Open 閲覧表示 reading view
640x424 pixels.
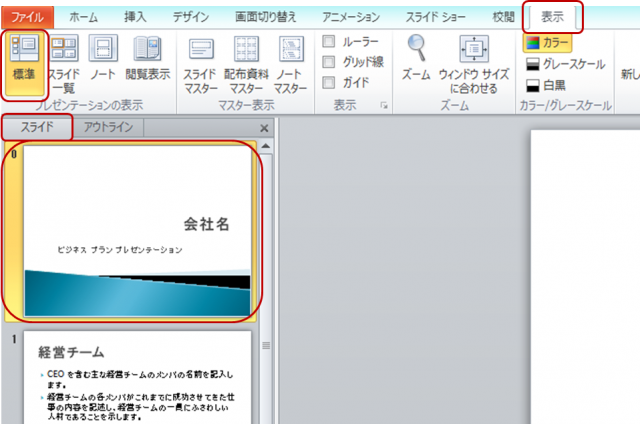149,62
